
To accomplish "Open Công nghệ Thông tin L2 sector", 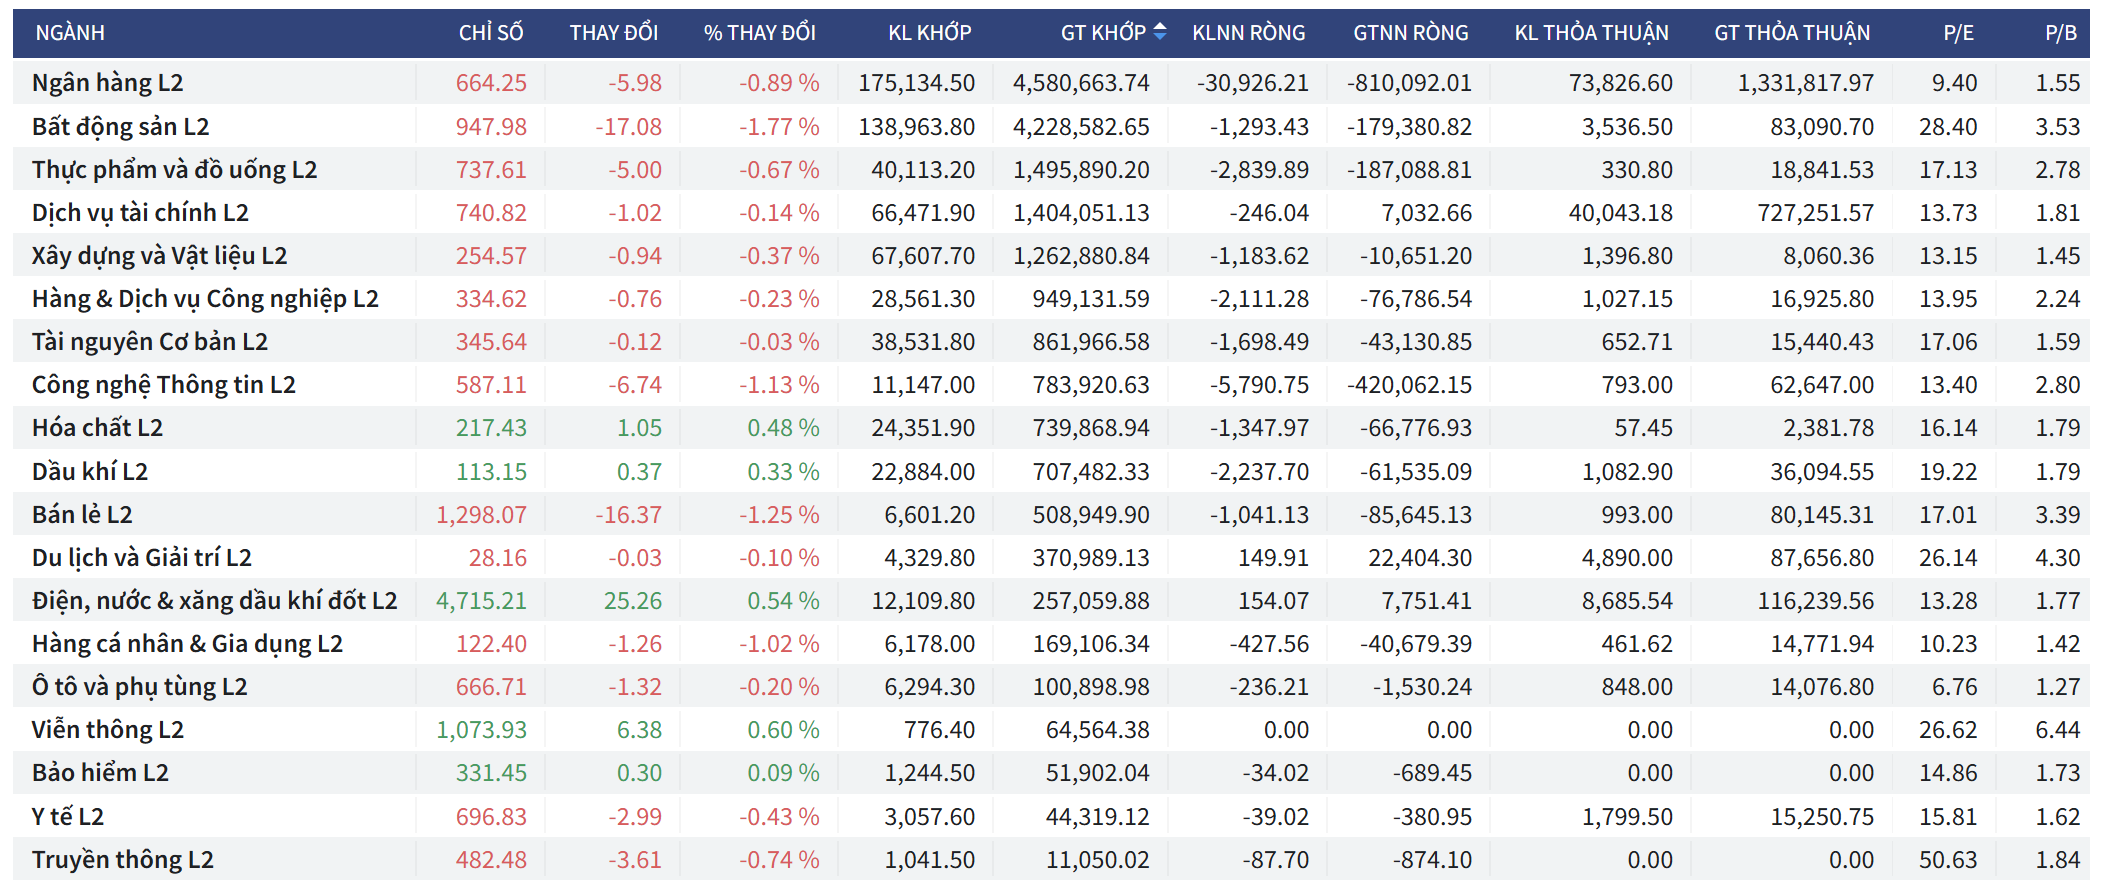I will pos(163,385).
